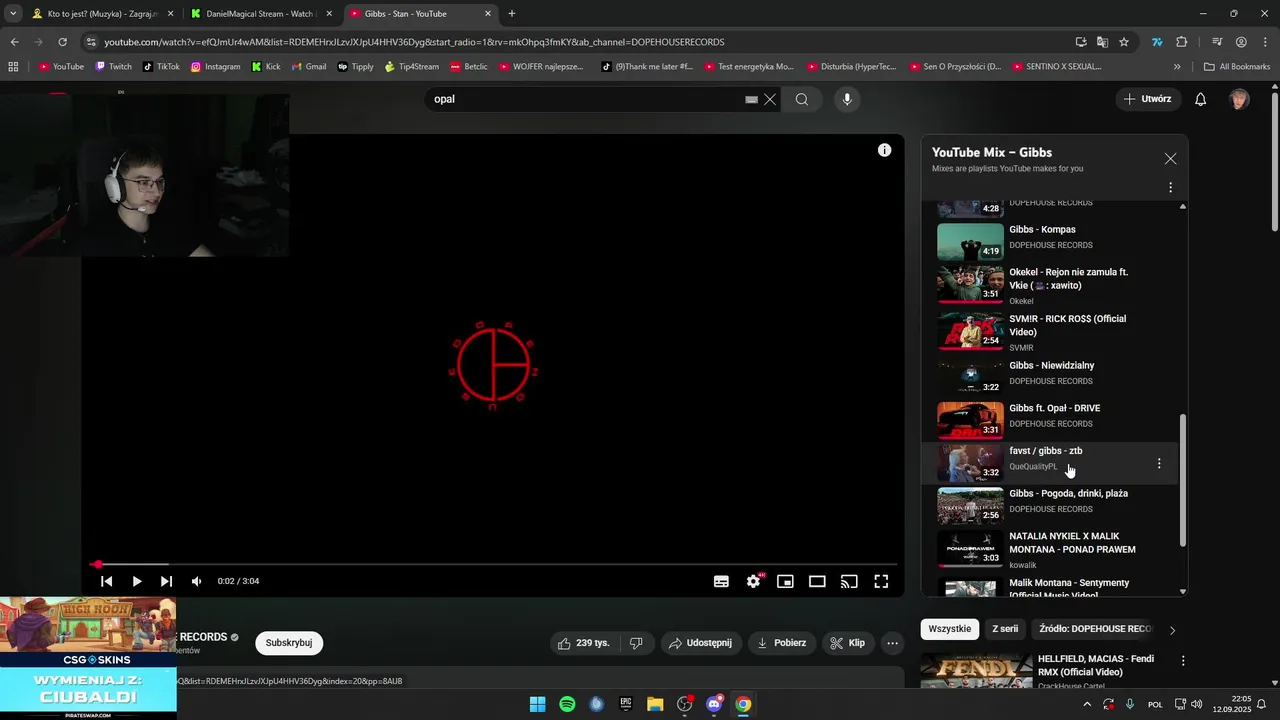Download video with Pobierz
Image resolution: width=1280 pixels, height=720 pixels.
(x=782, y=643)
